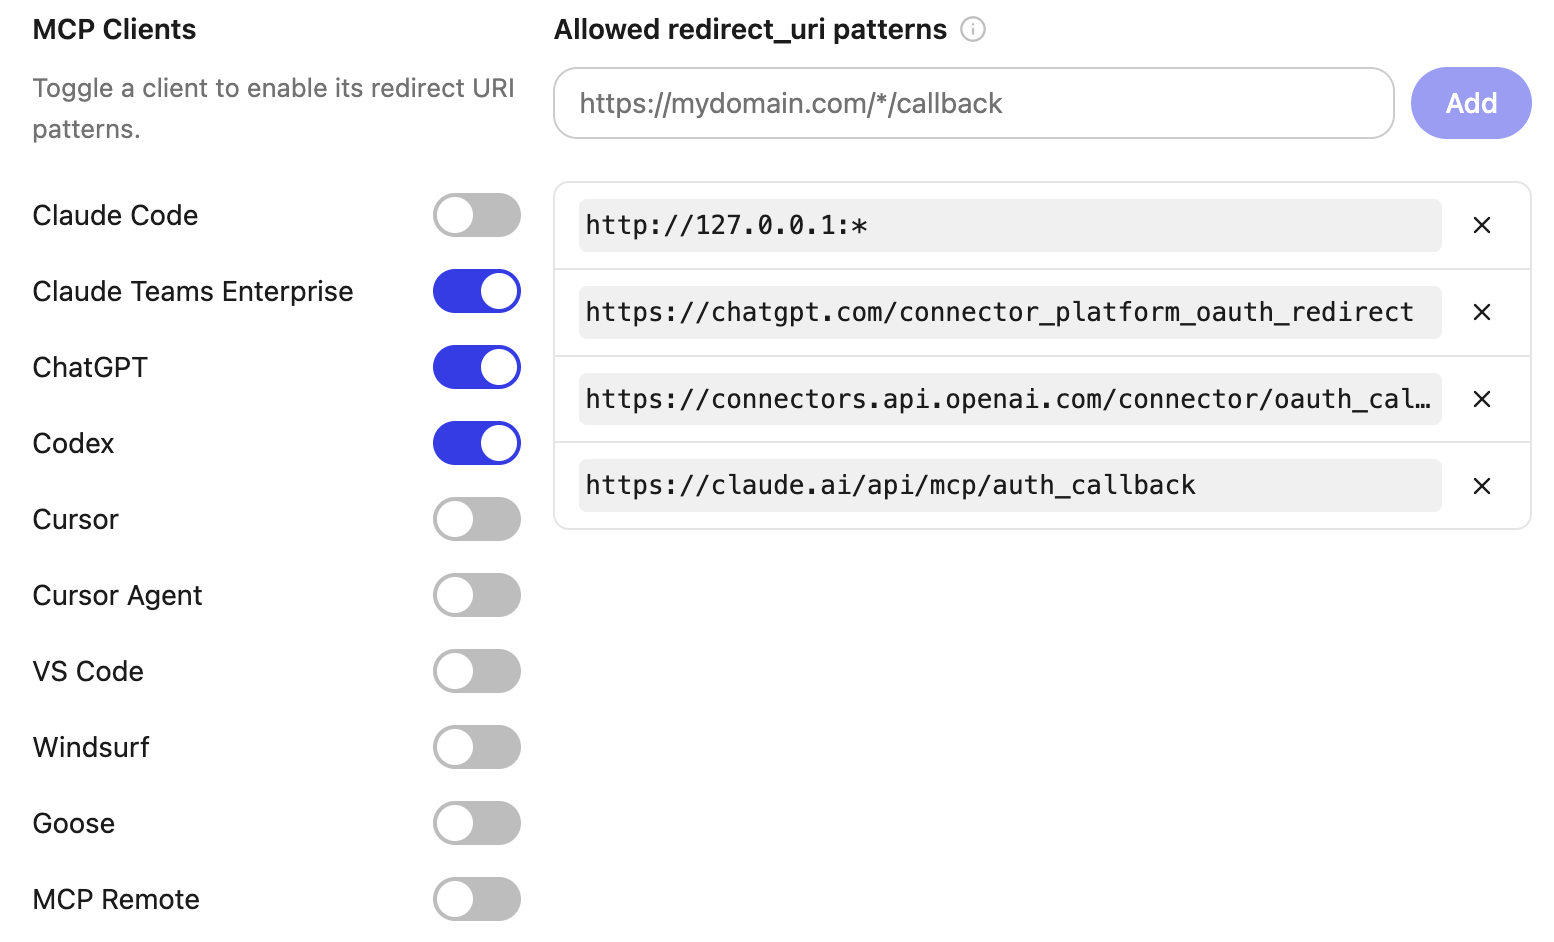Screen dimensions: 1554x942
Task: Disable the Codex client
Action: [477, 443]
